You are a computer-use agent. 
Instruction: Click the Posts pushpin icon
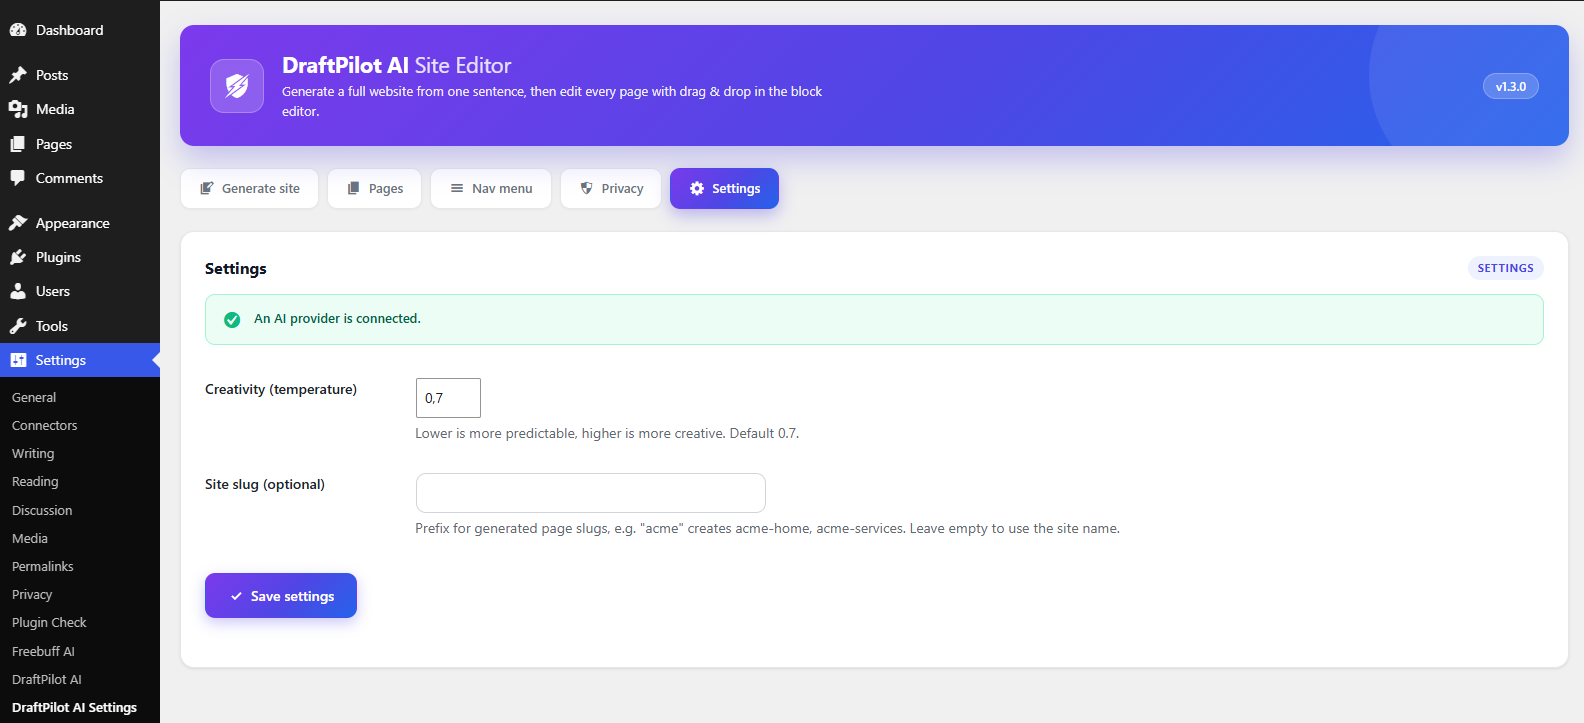click(x=18, y=75)
